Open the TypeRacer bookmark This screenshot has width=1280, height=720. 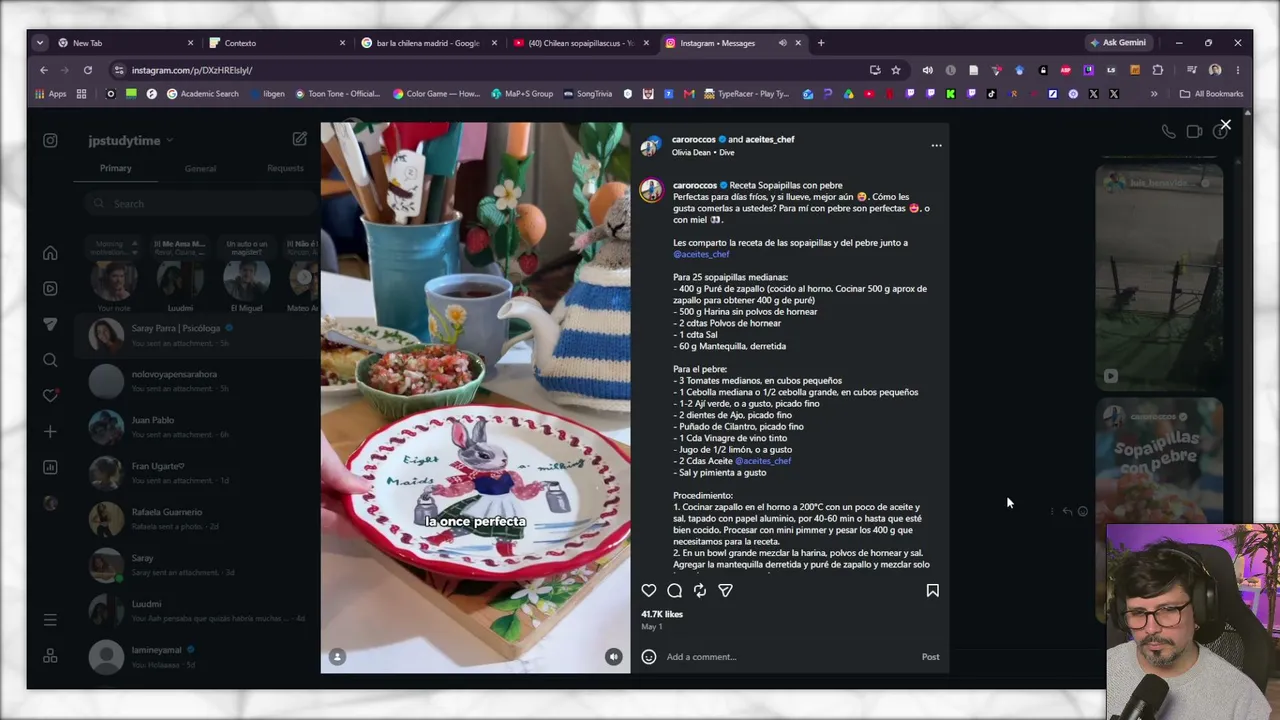(x=746, y=94)
